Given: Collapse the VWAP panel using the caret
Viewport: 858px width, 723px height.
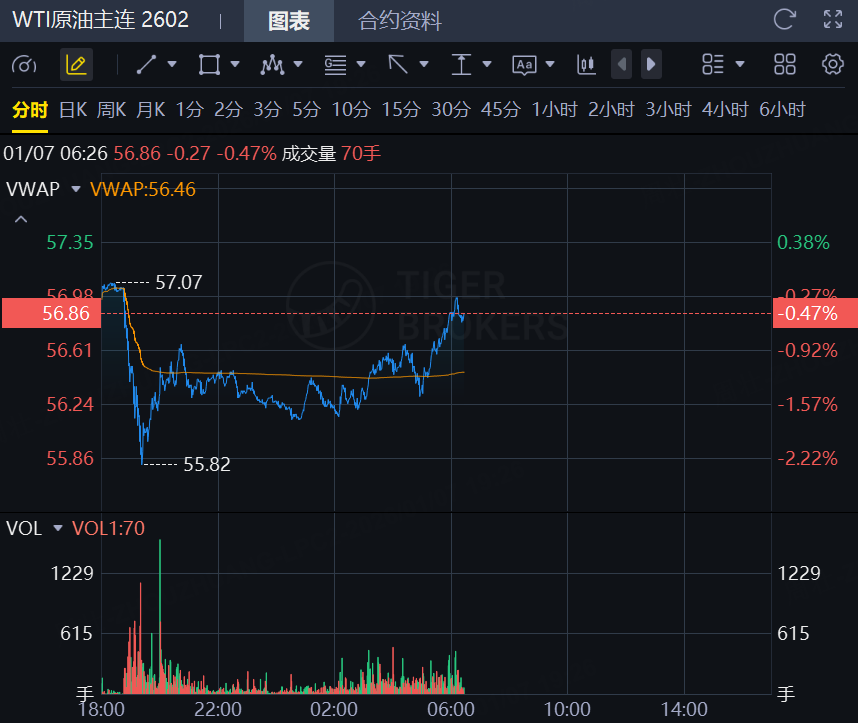Looking at the screenshot, I should tap(21, 219).
